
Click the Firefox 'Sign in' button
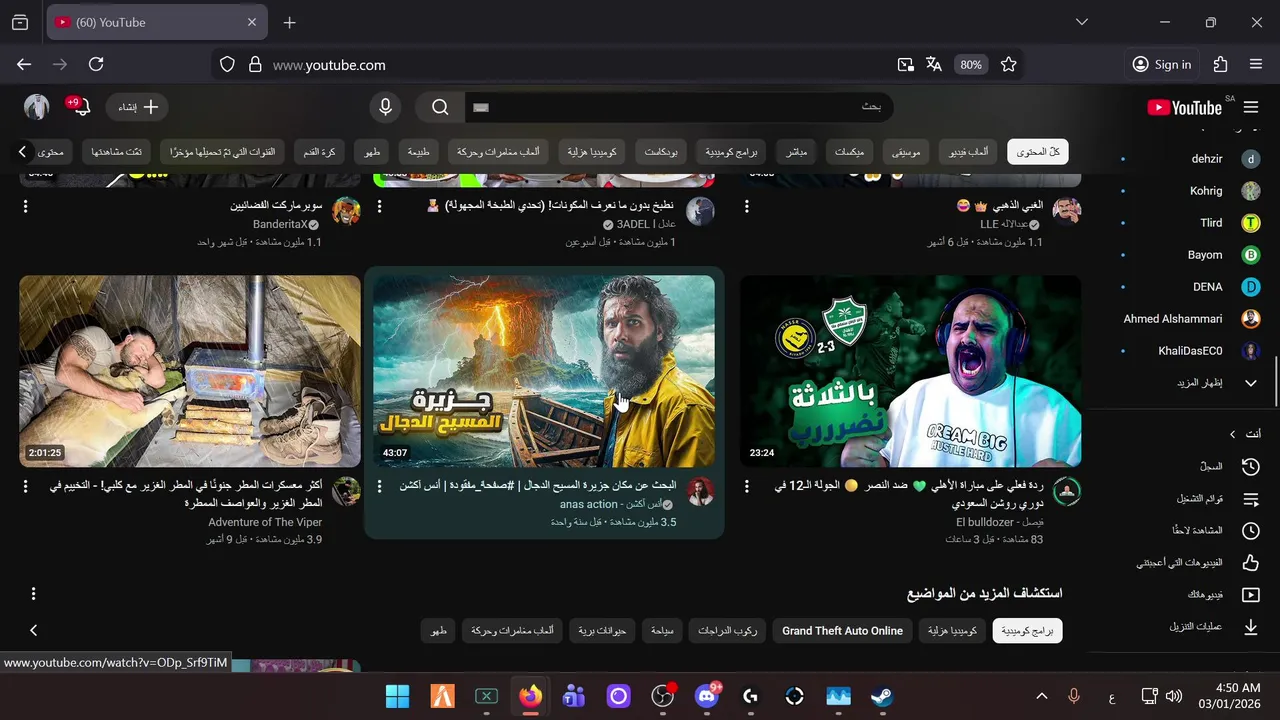(1162, 64)
